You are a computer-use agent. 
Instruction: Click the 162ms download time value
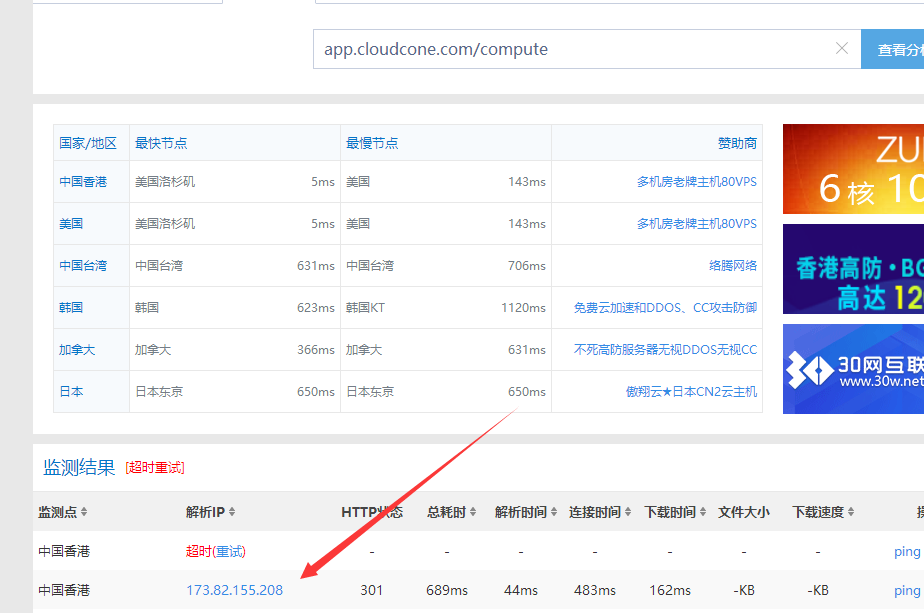click(x=670, y=590)
